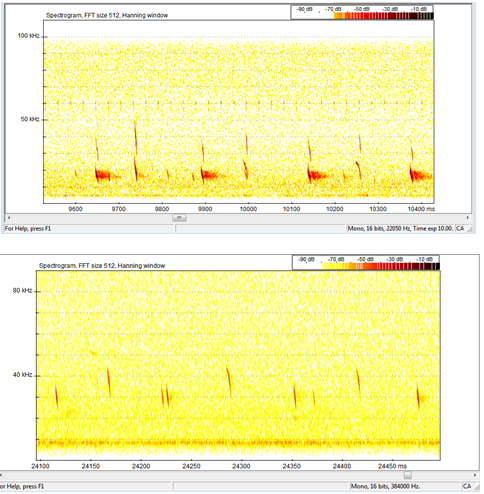Click the '24450 ms' time axis label

click(x=393, y=466)
